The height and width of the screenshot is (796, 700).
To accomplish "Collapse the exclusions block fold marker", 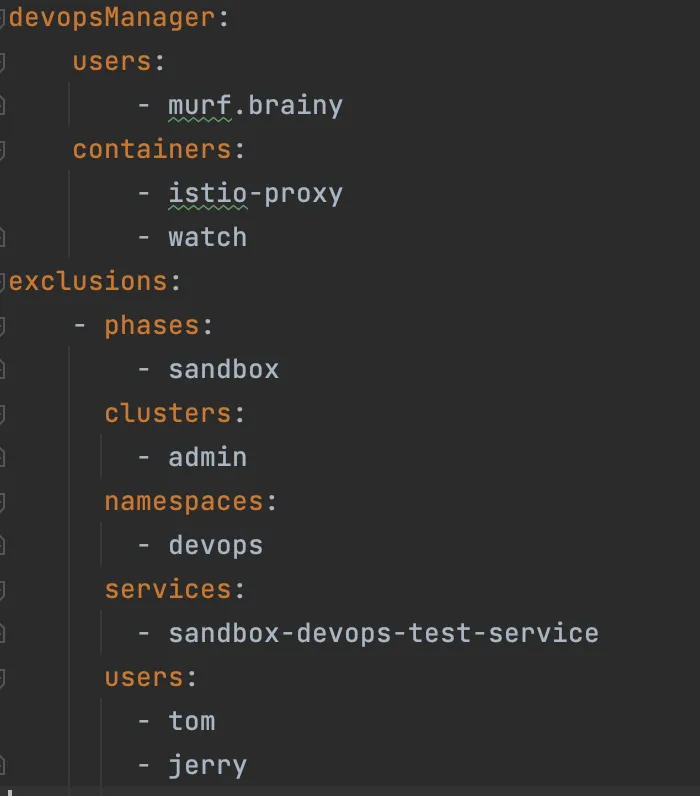I will click(x=2, y=282).
